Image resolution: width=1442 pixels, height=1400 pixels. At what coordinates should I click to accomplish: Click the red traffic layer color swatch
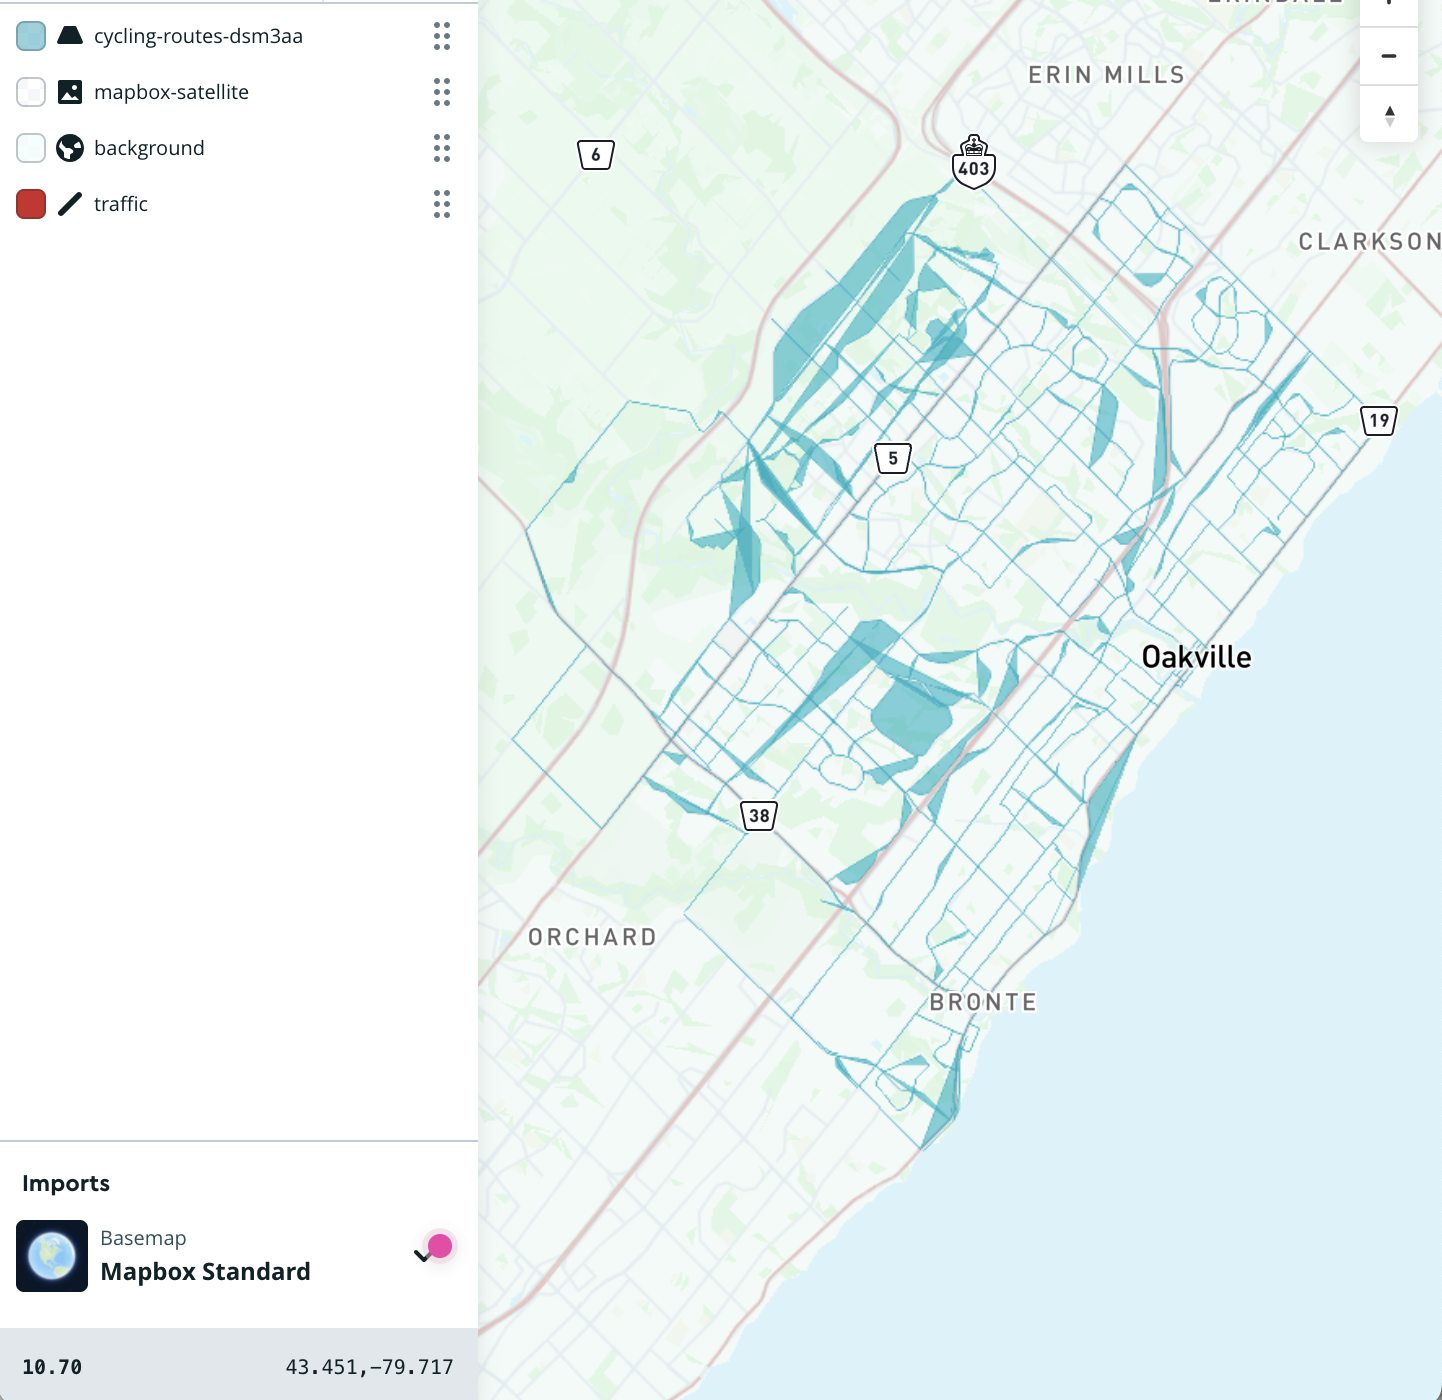pos(31,204)
